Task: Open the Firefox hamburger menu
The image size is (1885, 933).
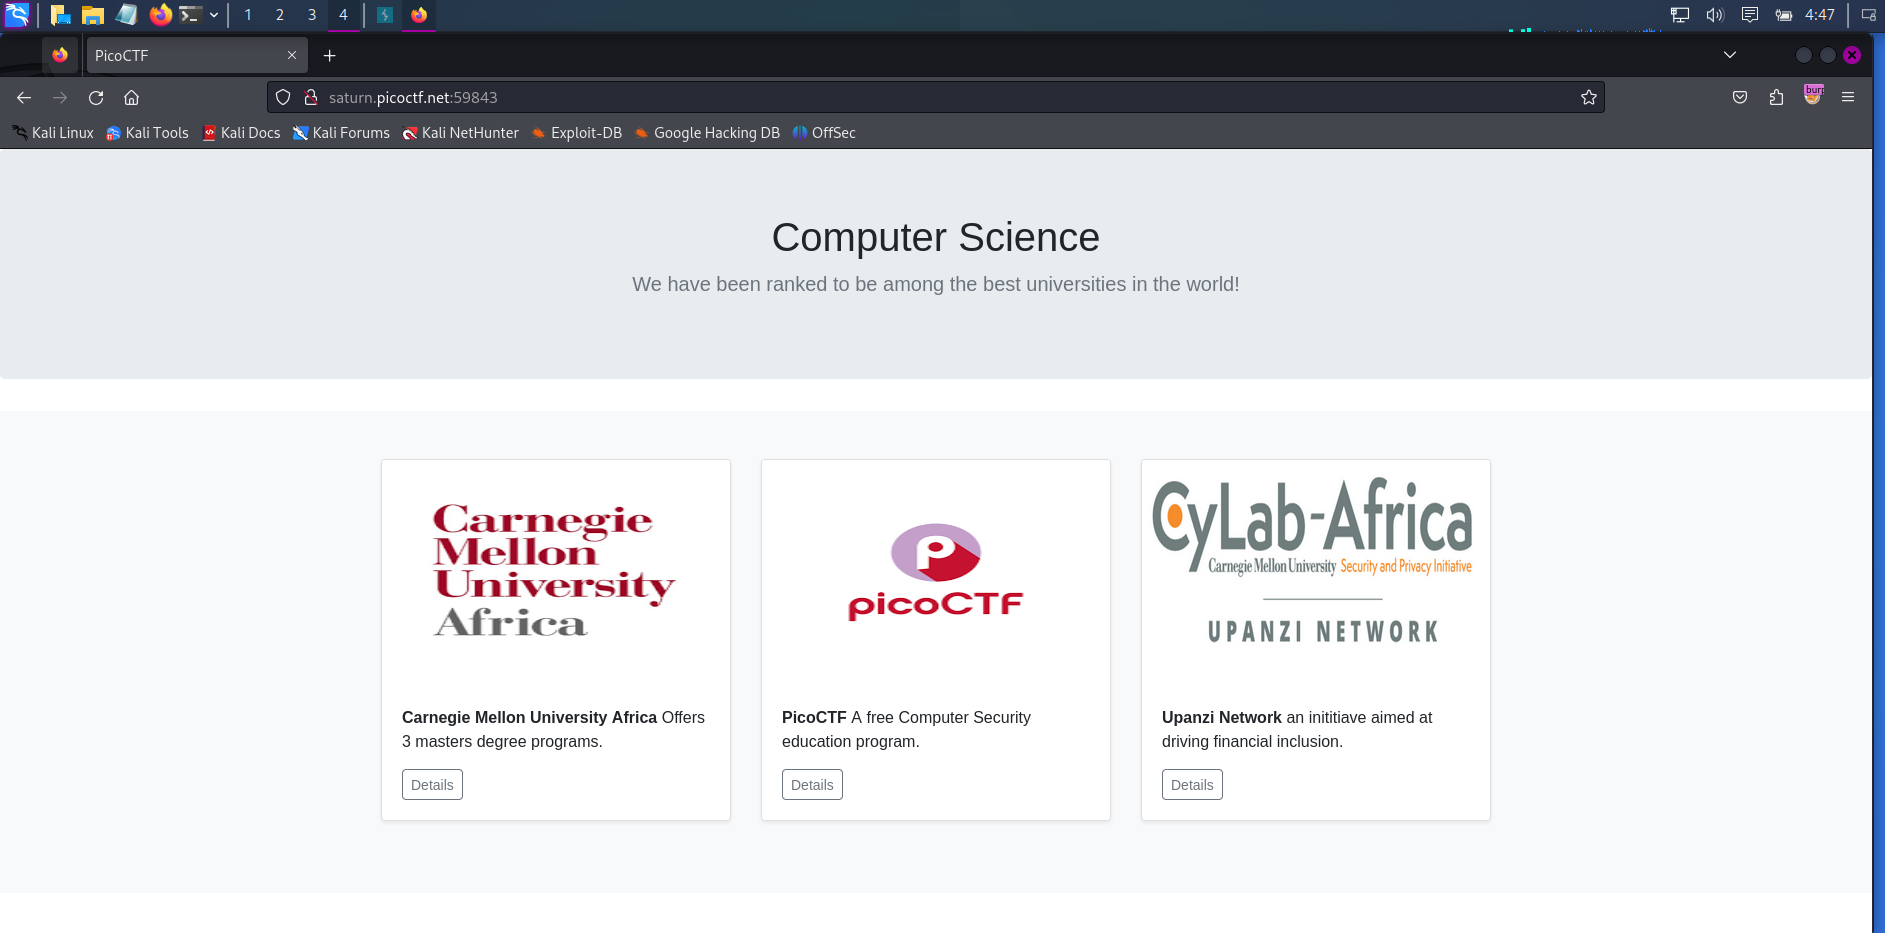Action: [x=1848, y=97]
